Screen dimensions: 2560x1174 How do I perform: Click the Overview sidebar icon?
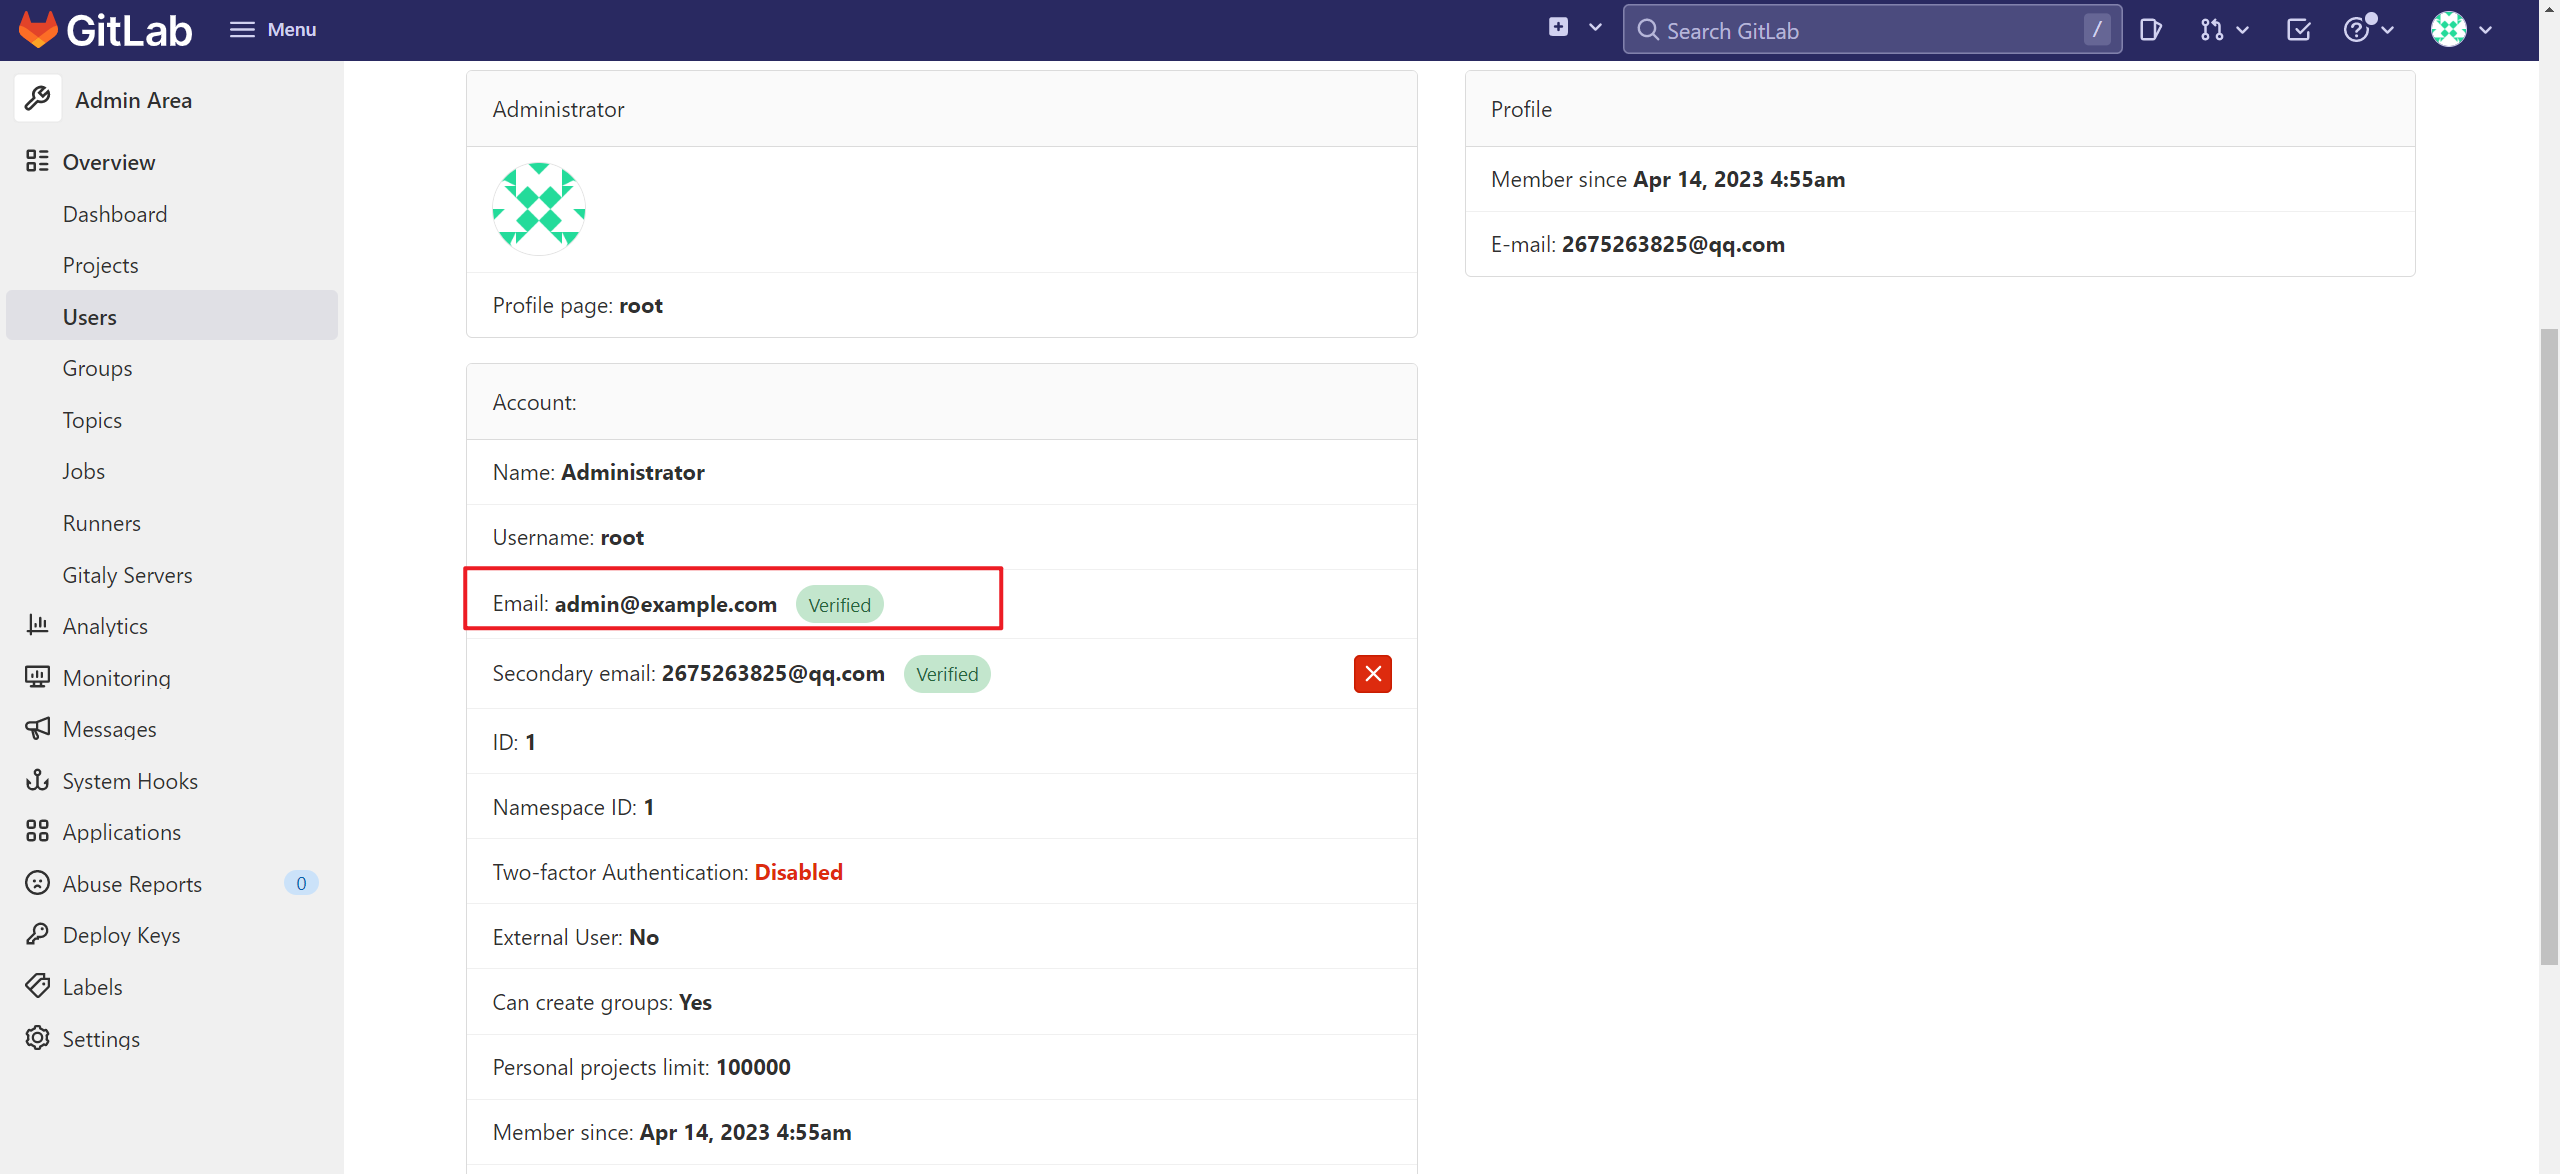37,161
